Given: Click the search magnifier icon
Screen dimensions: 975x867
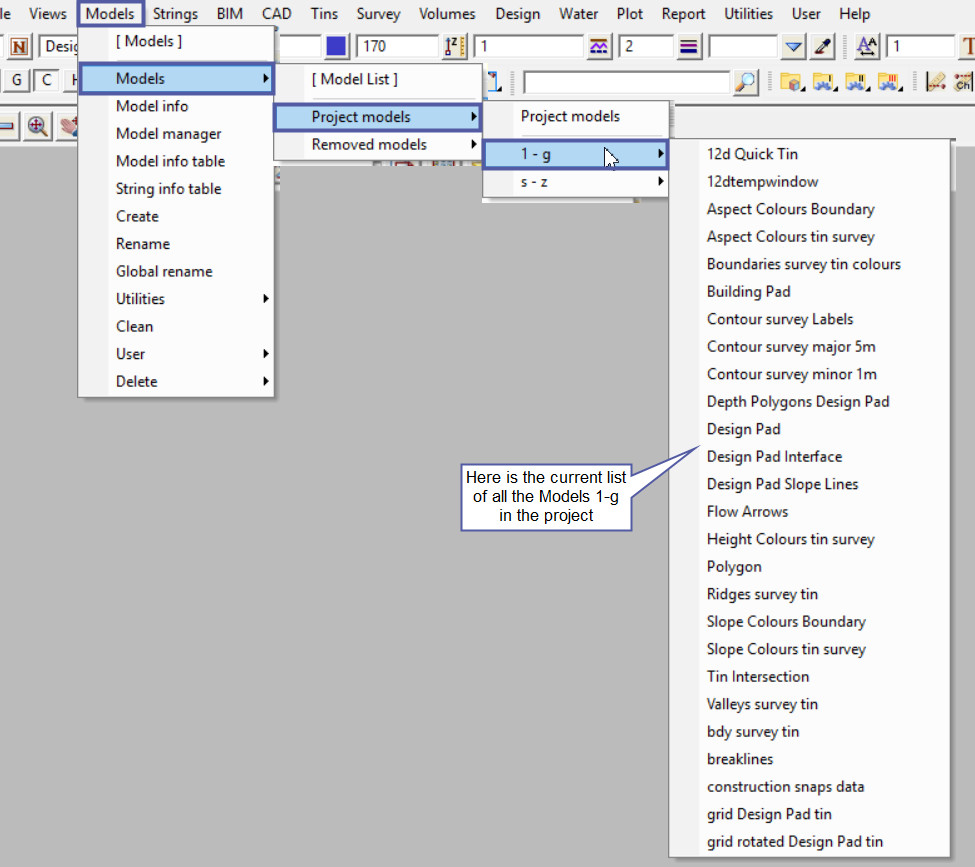Looking at the screenshot, I should pyautogui.click(x=746, y=81).
